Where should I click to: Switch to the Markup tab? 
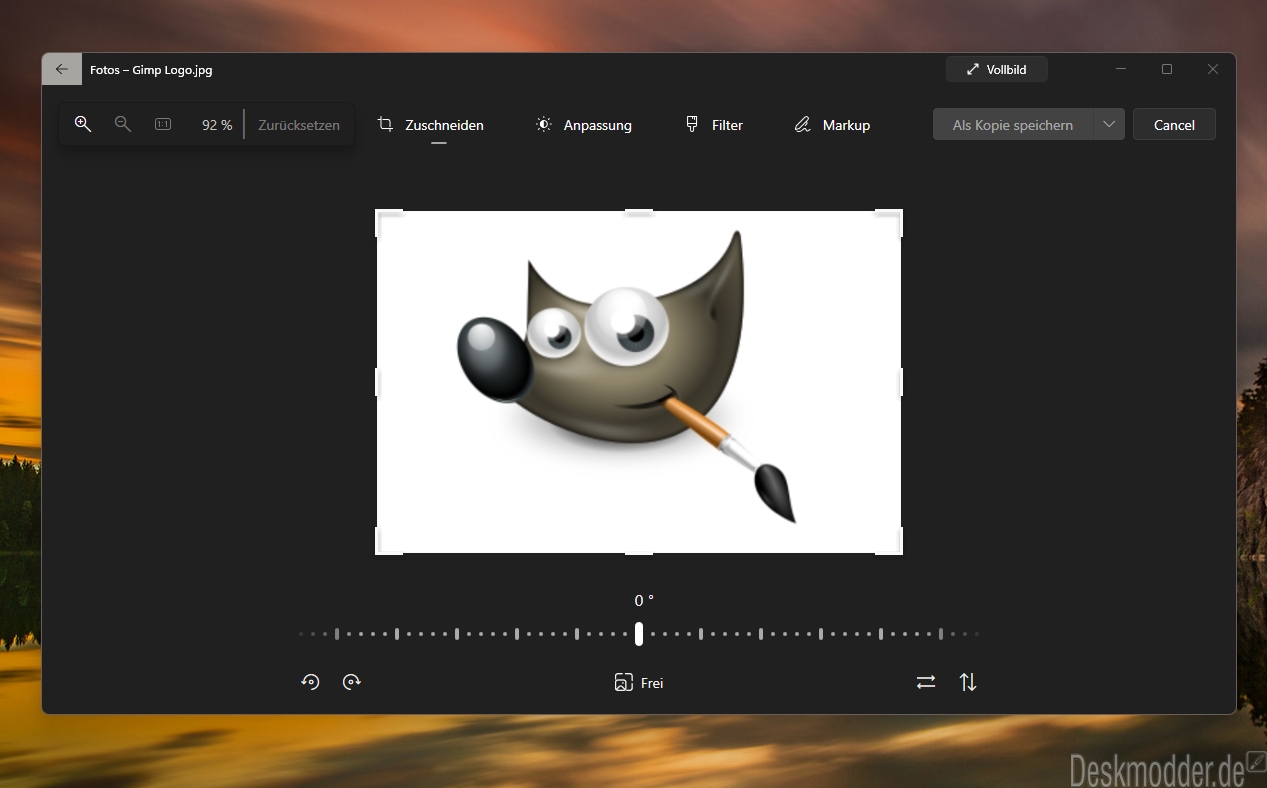pyautogui.click(x=832, y=125)
